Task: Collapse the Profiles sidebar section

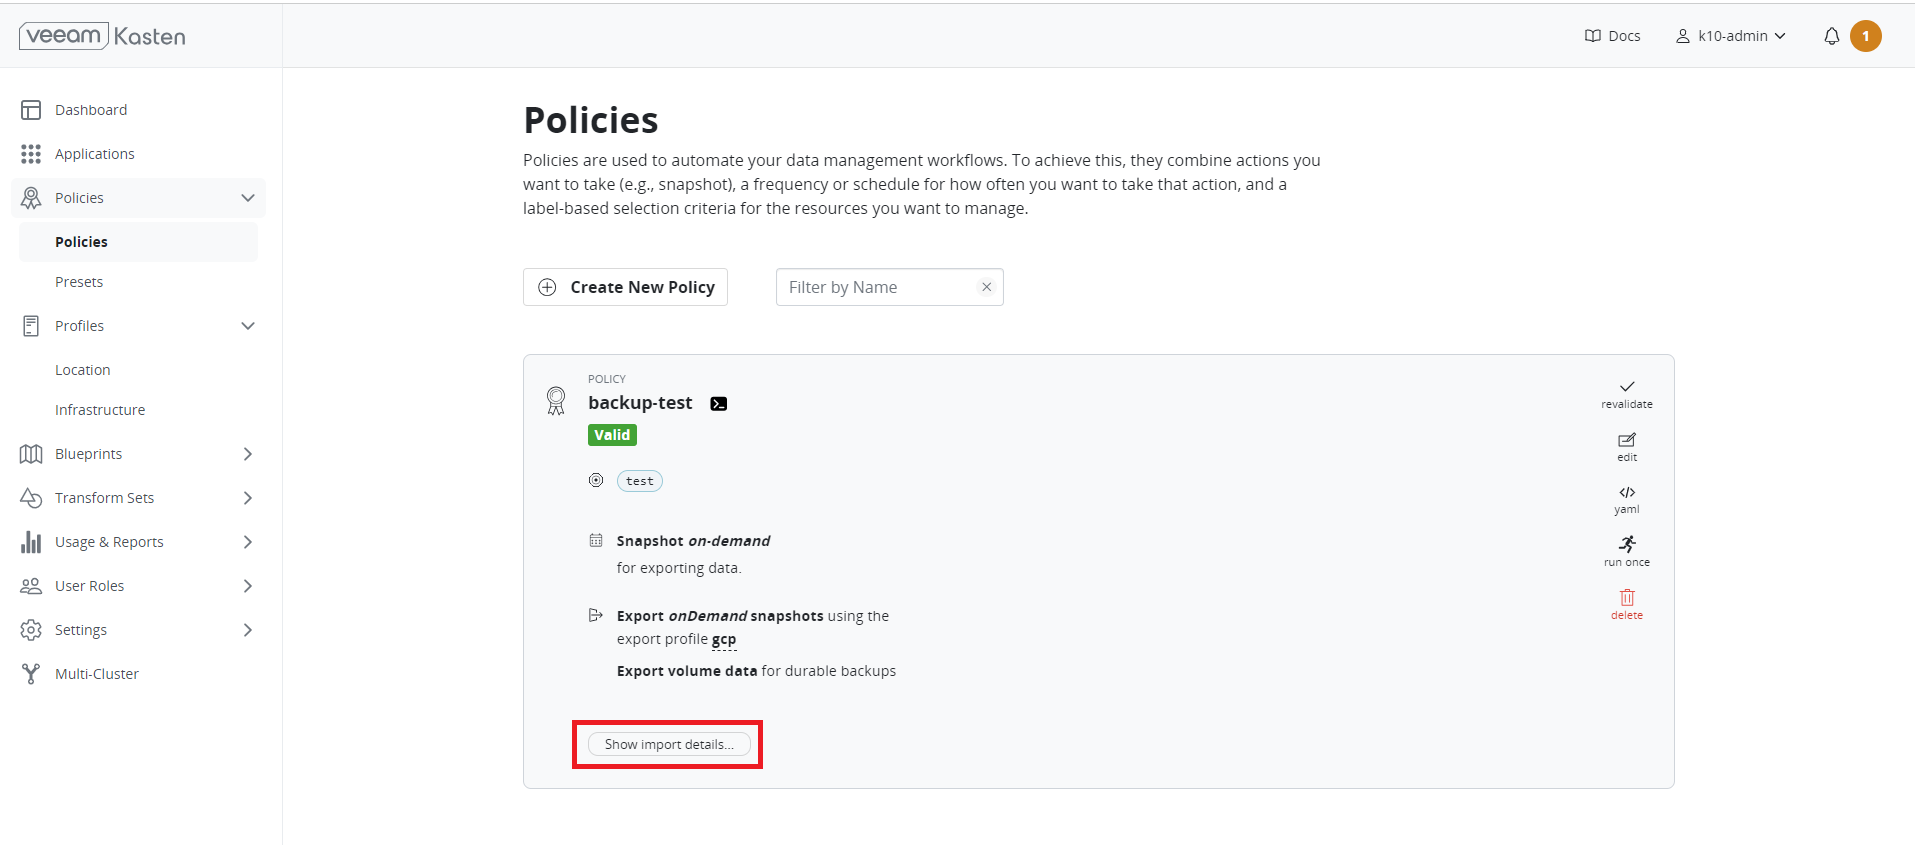Action: click(248, 326)
